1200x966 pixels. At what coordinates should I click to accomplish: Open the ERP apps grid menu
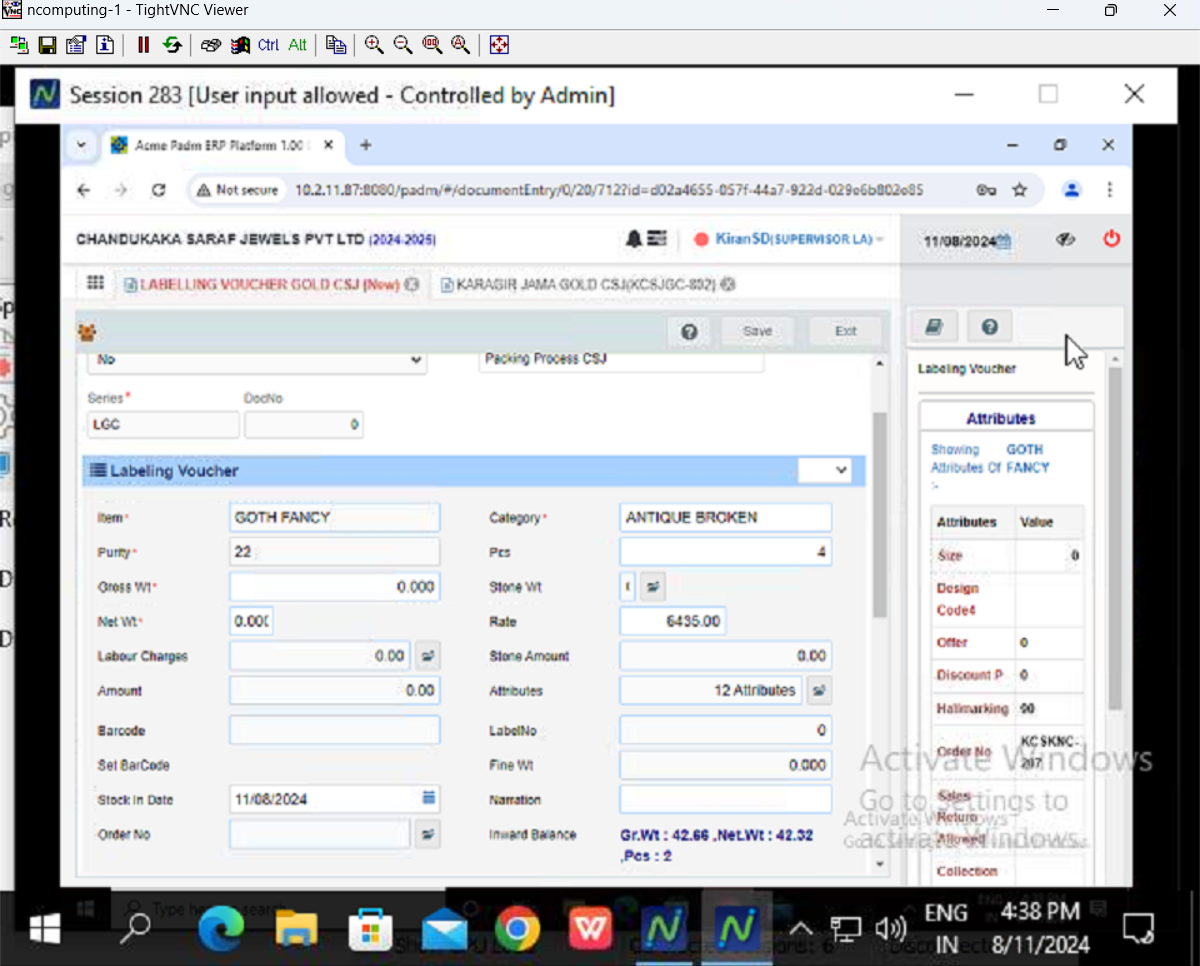pyautogui.click(x=95, y=283)
